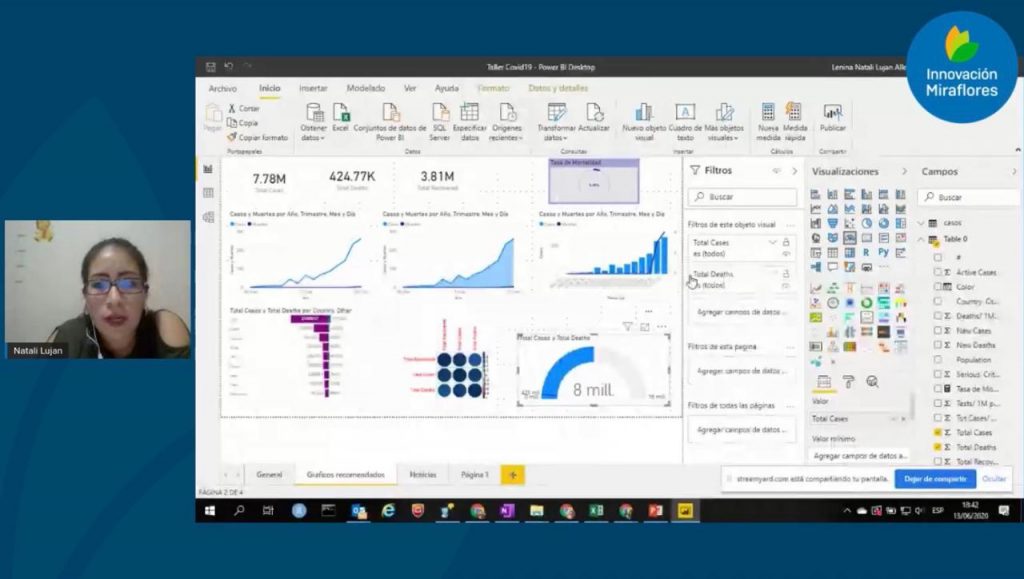Image resolution: width=1024 pixels, height=579 pixels.
Task: Import data with the Excel icon
Action: pyautogui.click(x=341, y=113)
